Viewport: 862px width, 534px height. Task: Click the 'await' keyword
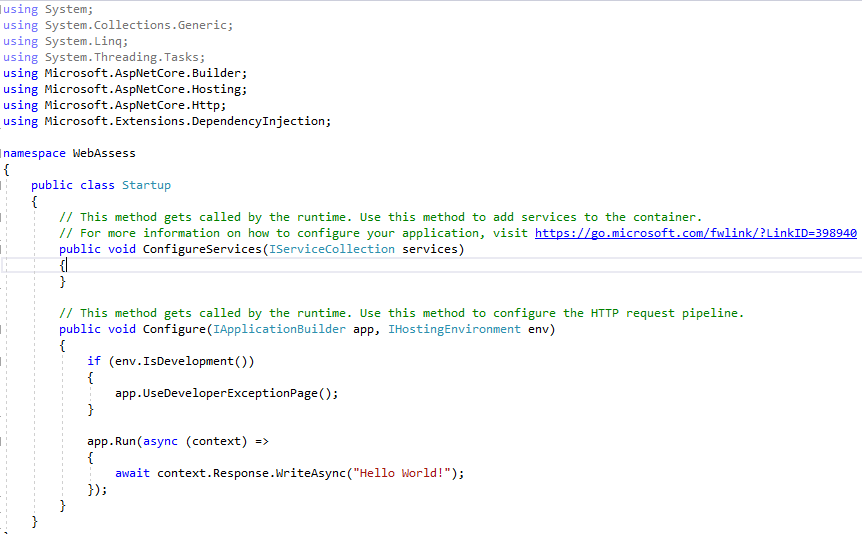pyautogui.click(x=132, y=474)
